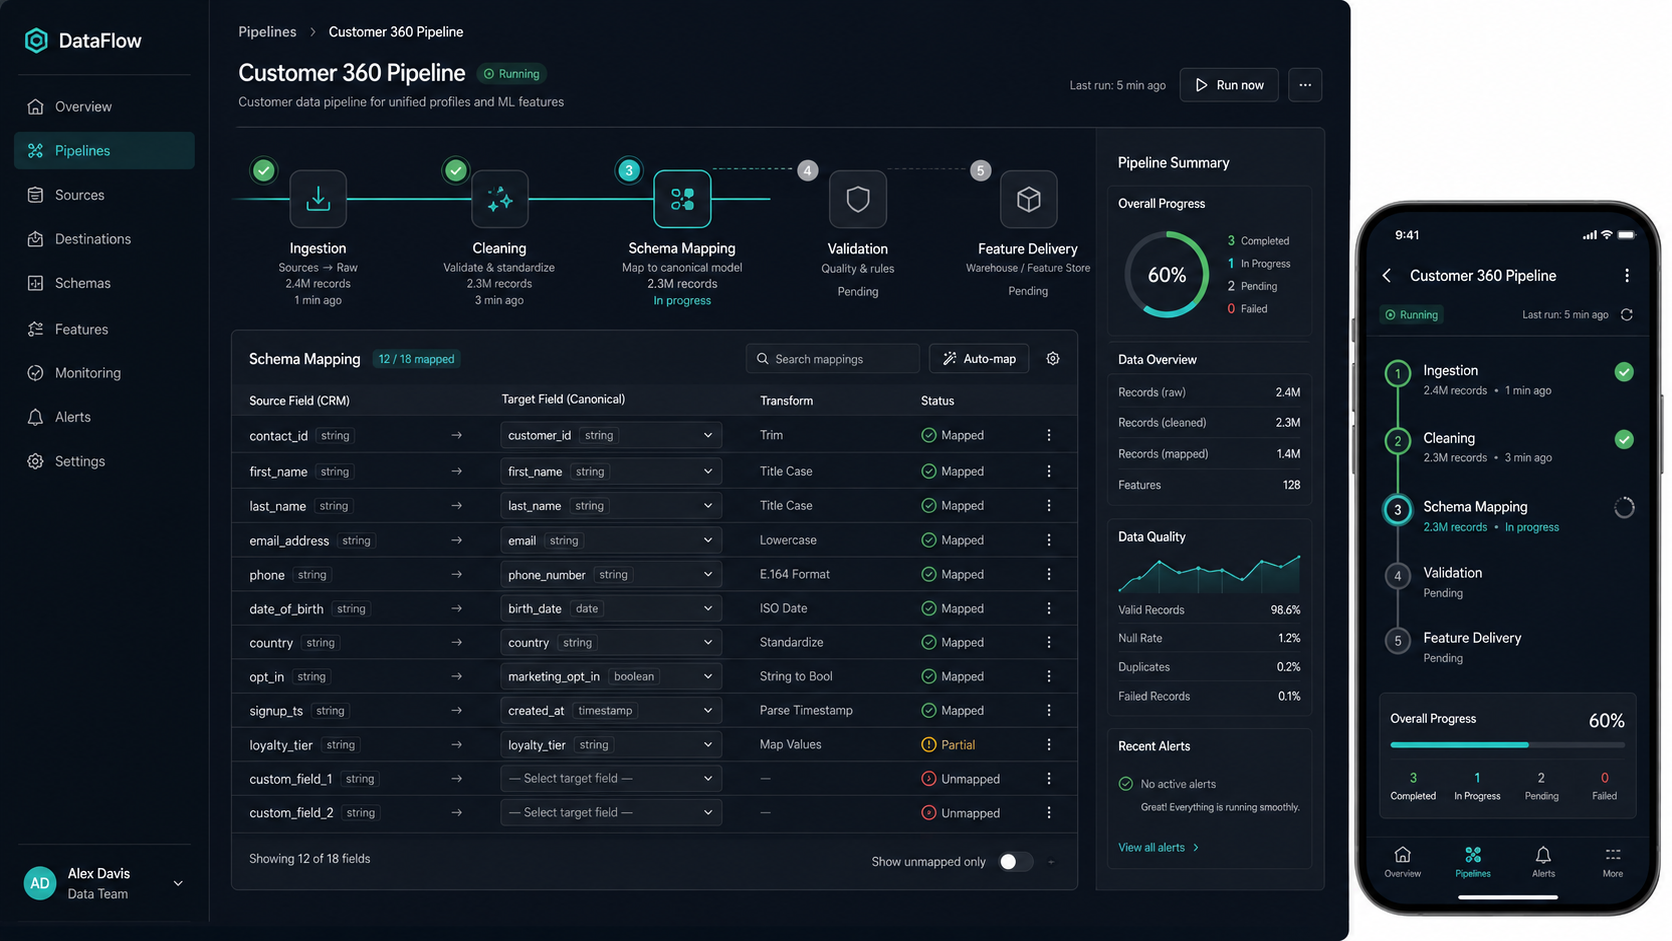Click the Search mappings field
The image size is (1672, 941).
(832, 358)
